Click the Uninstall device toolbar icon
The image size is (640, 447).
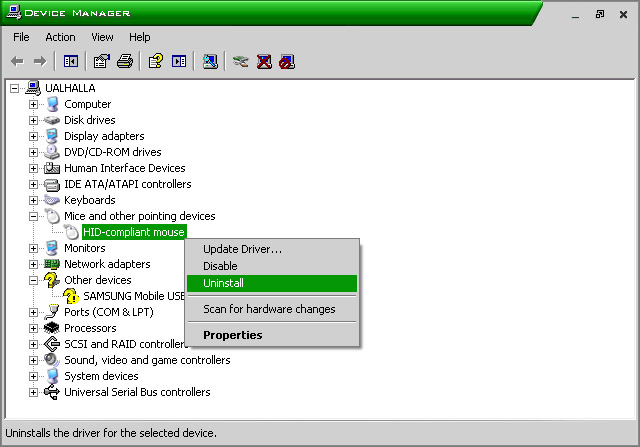point(264,61)
